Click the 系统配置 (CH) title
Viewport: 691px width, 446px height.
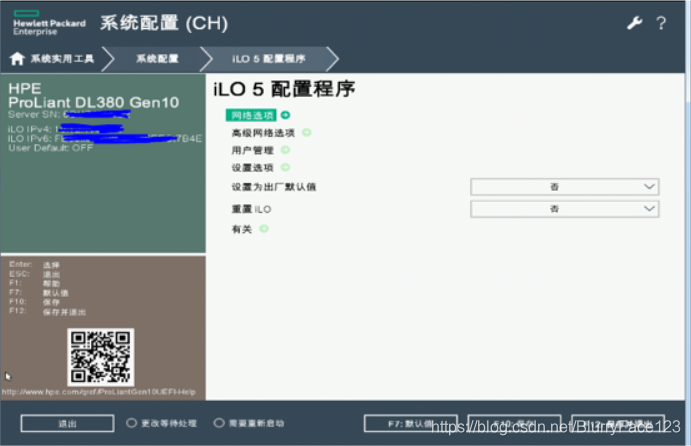[164, 23]
